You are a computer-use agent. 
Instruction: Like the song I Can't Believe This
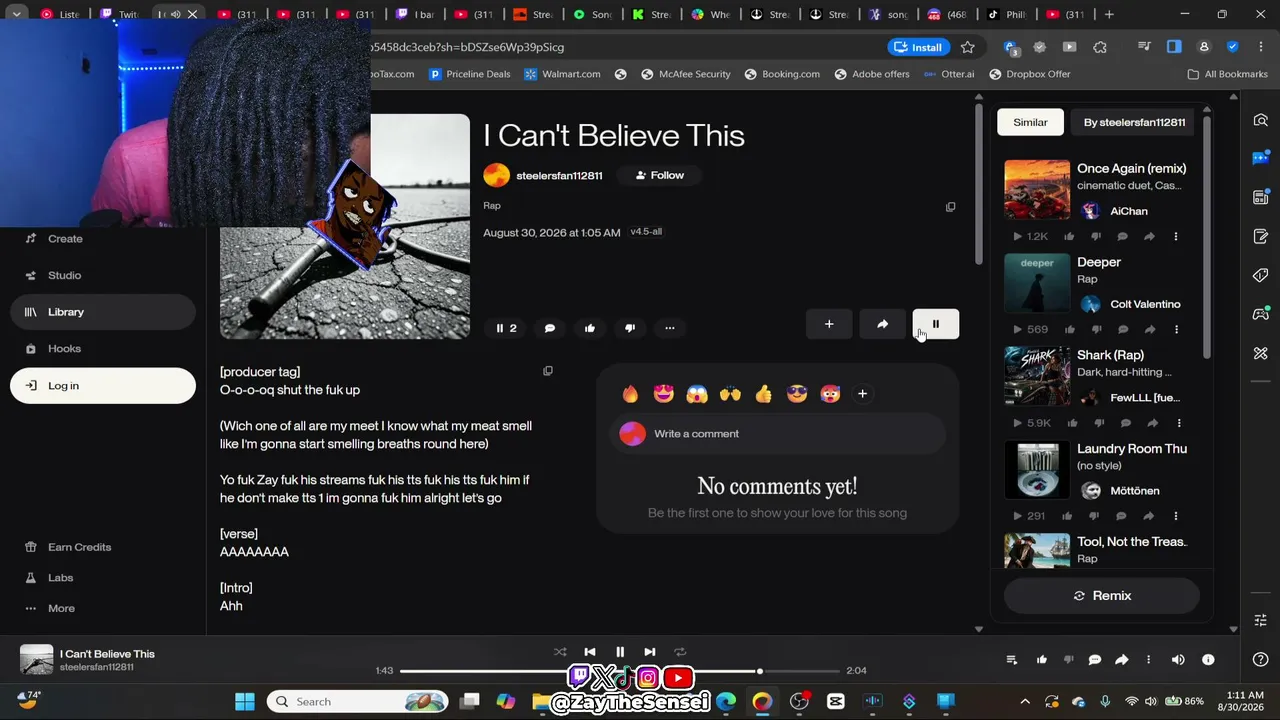[x=590, y=328]
